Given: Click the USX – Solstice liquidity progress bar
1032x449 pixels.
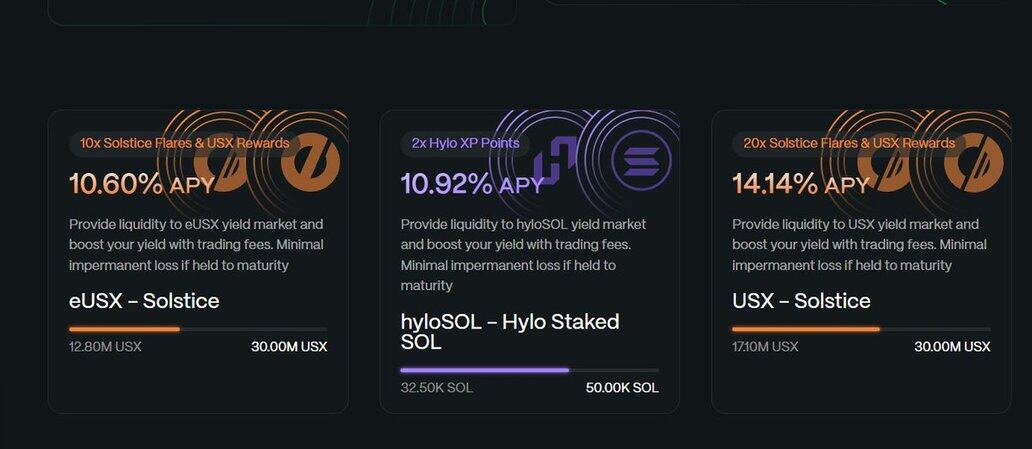Looking at the screenshot, I should point(860,328).
